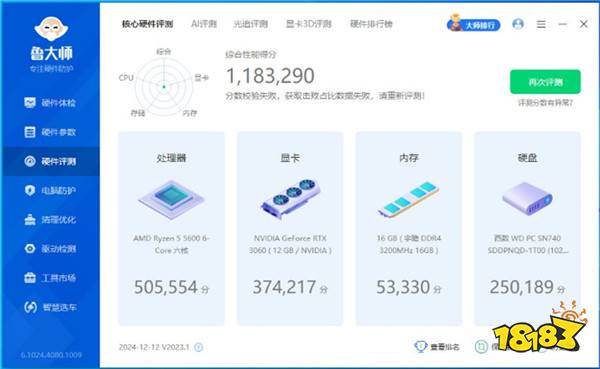Select 硬件评测 in the sidebar

pyautogui.click(x=50, y=161)
